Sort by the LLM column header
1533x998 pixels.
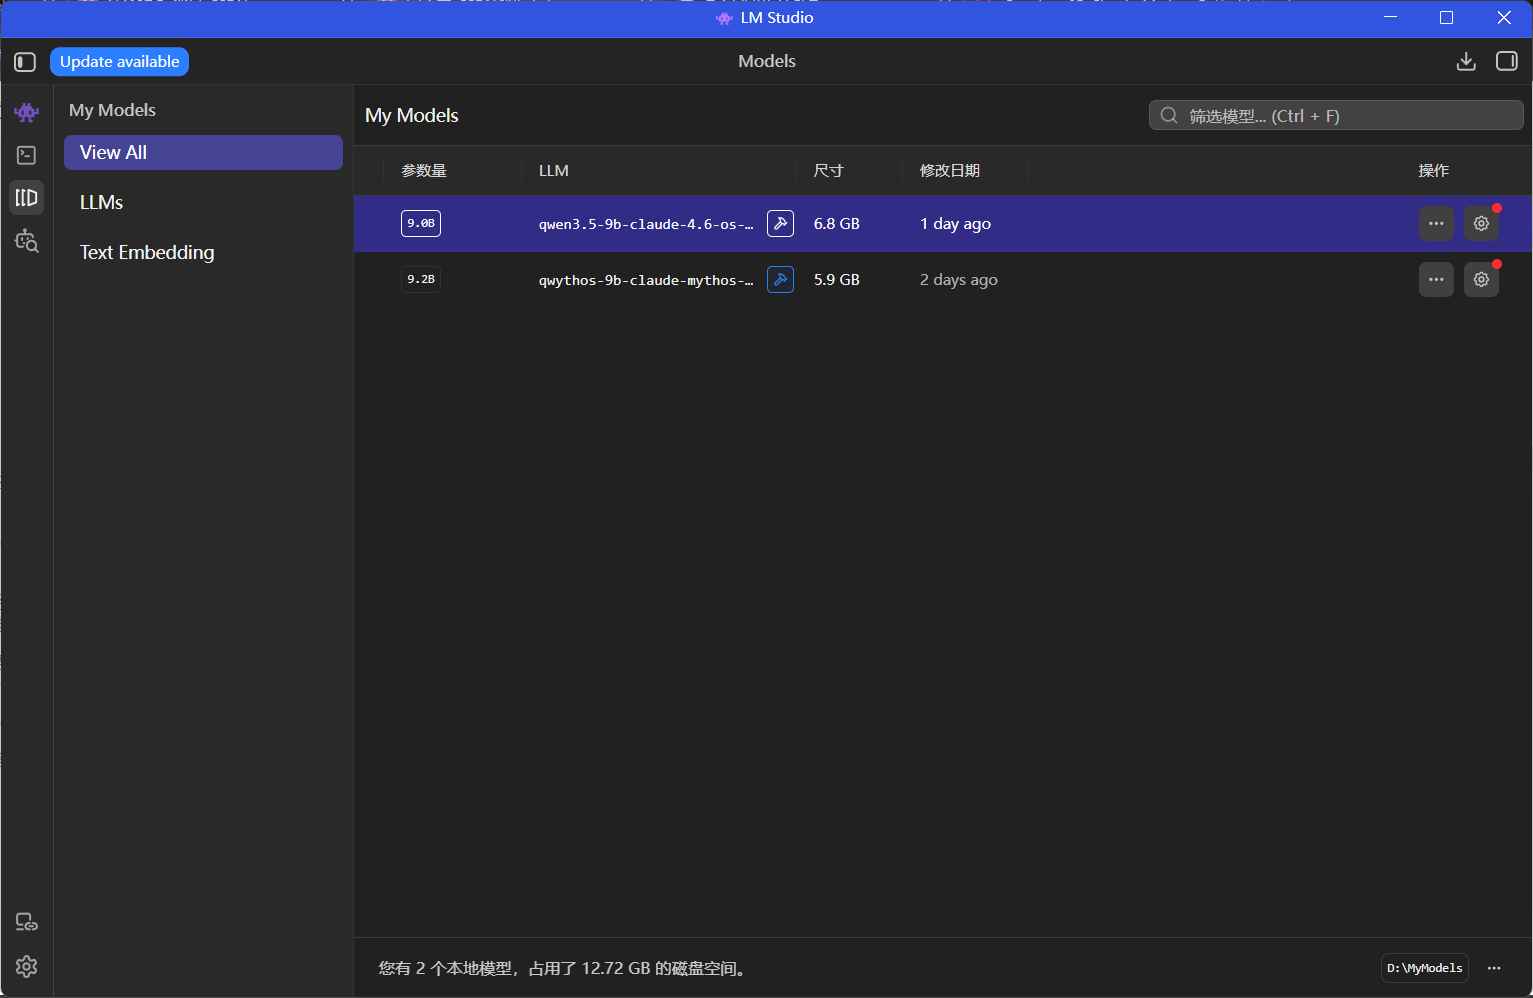(x=554, y=171)
